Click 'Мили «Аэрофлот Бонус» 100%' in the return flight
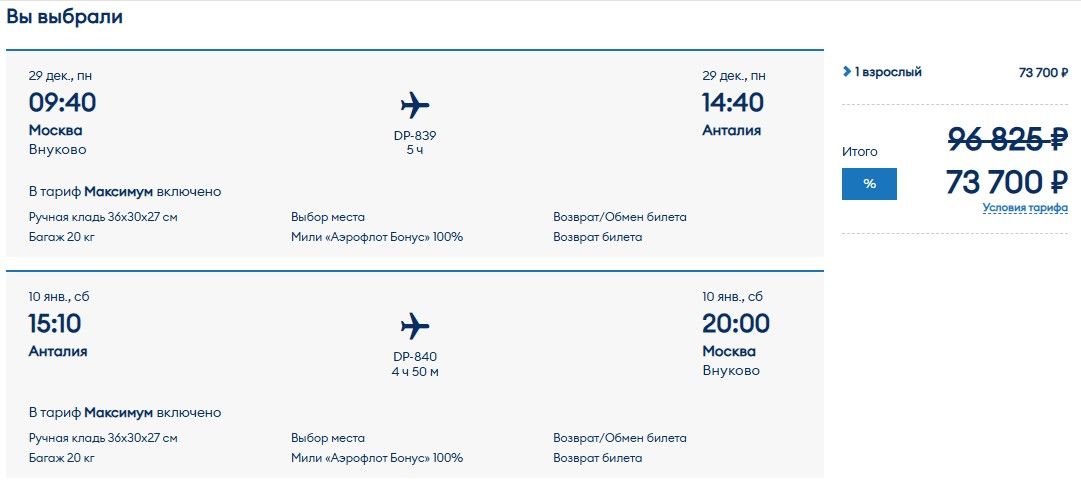 (377, 458)
